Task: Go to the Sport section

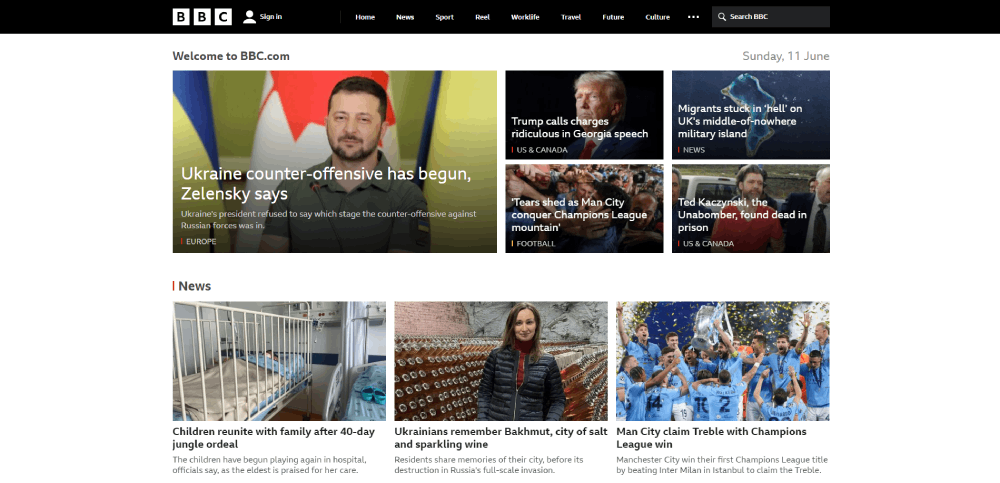Action: click(x=445, y=17)
